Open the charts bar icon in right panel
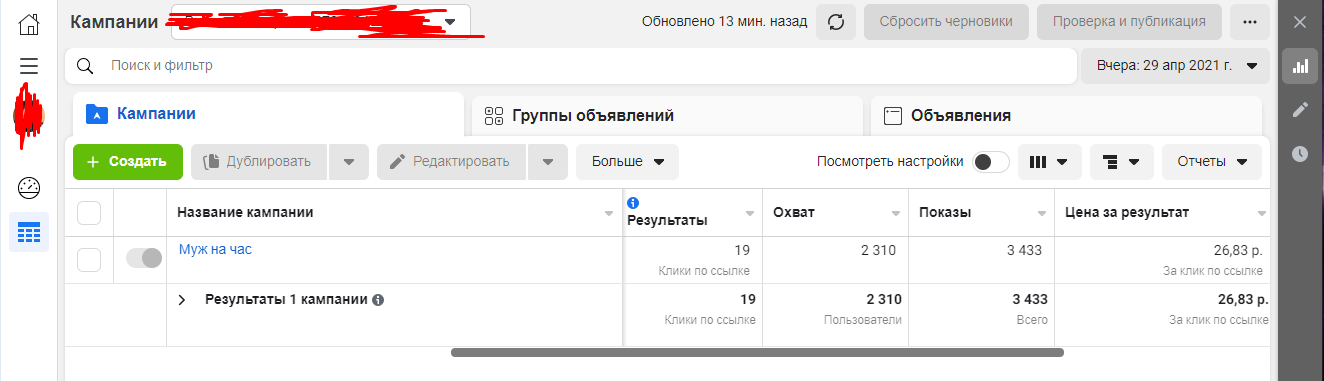Viewport: 1324px width, 381px height. pyautogui.click(x=1300, y=67)
